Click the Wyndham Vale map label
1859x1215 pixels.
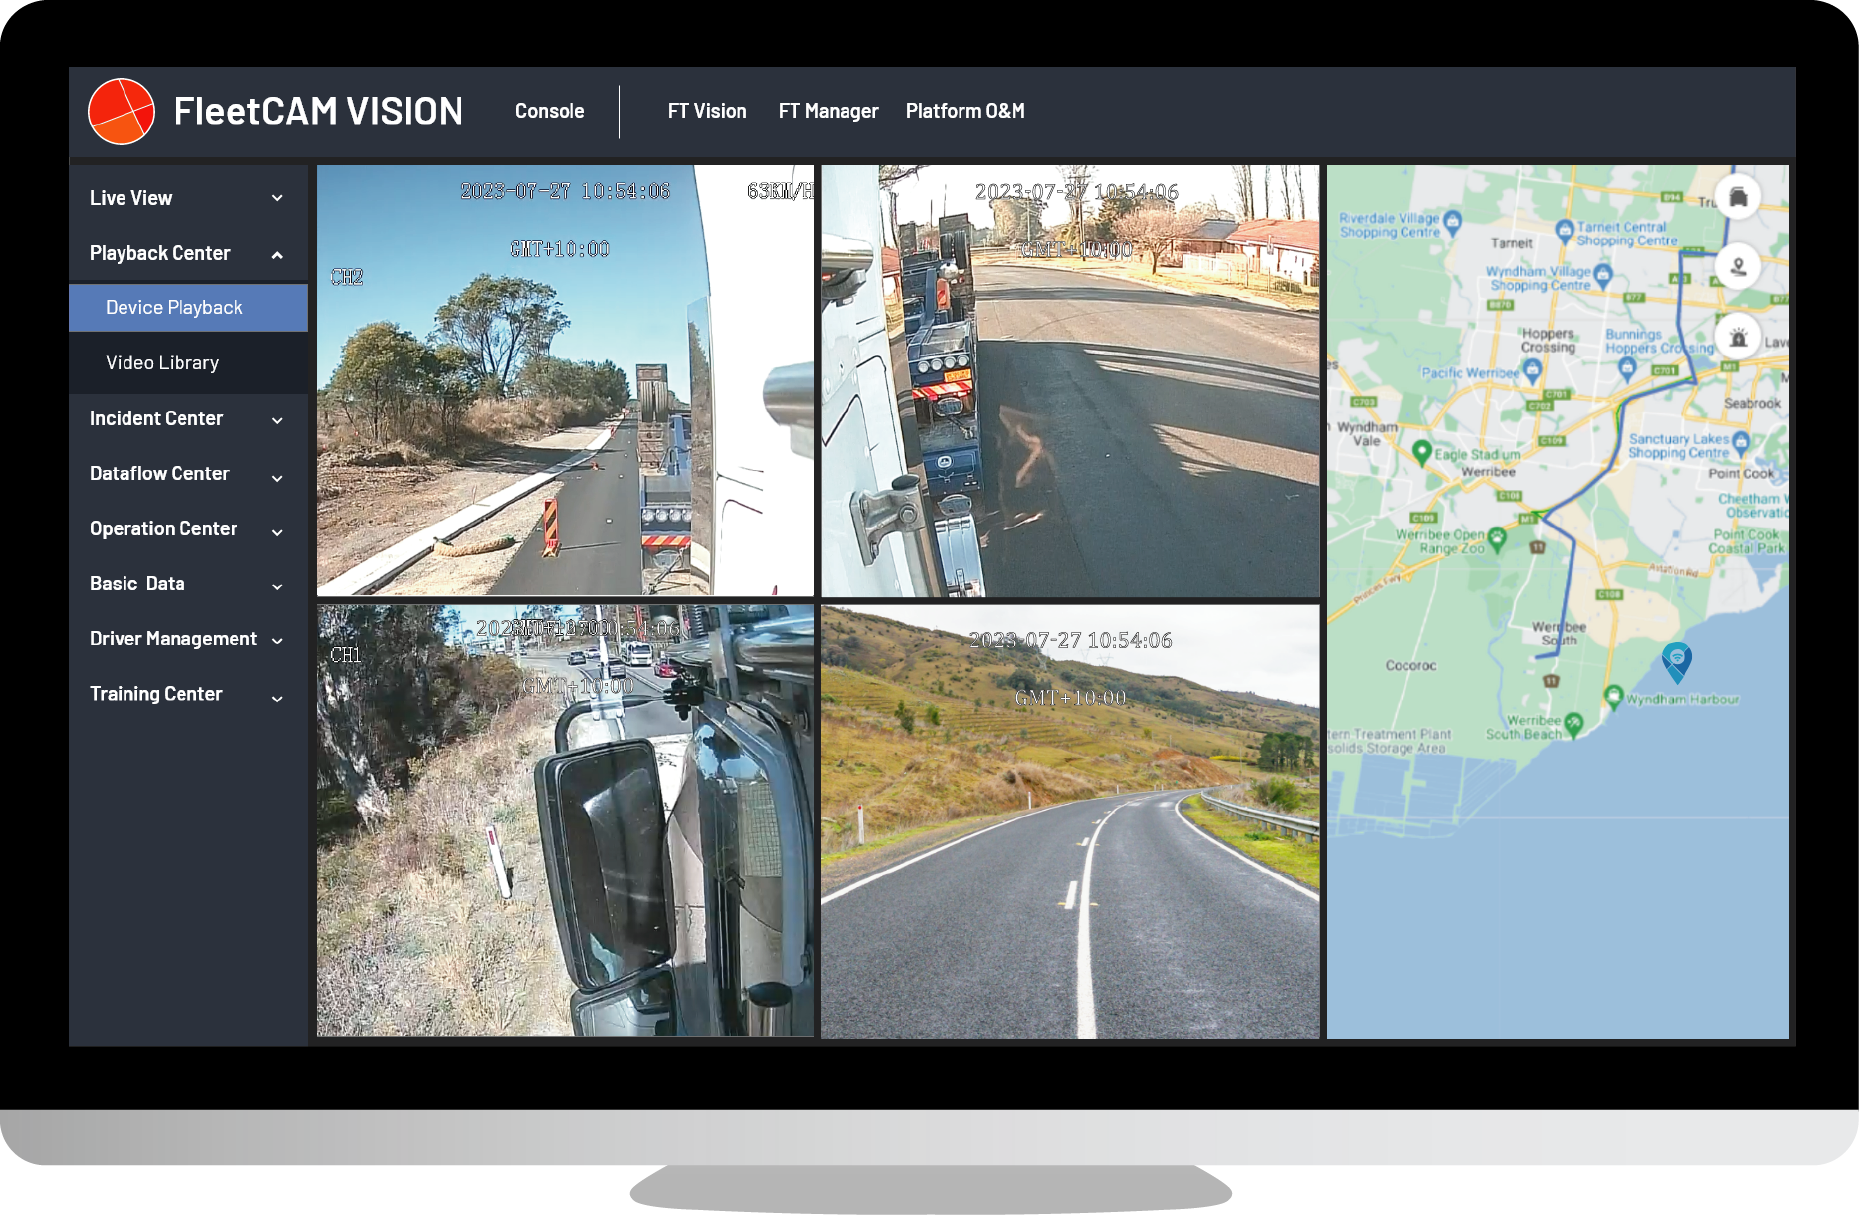pos(1367,433)
